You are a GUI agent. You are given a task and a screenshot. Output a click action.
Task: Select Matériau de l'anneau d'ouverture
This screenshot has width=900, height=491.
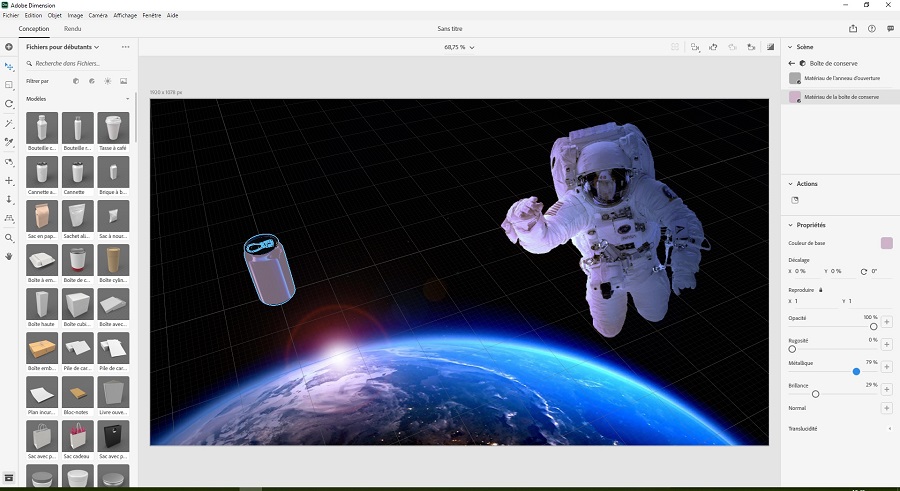[840, 78]
